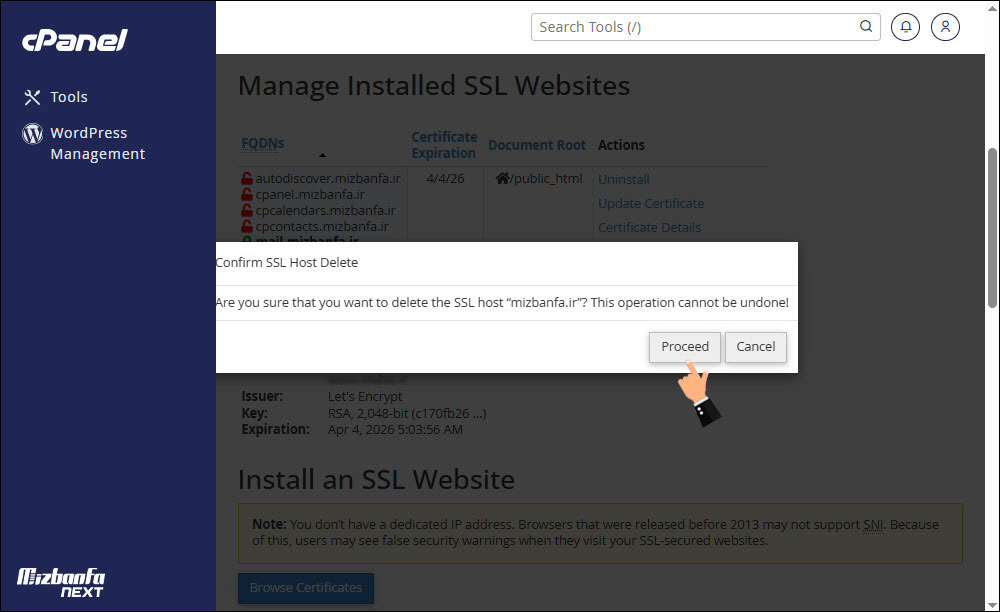
Task: Click the search magnifier icon
Action: [x=864, y=27]
